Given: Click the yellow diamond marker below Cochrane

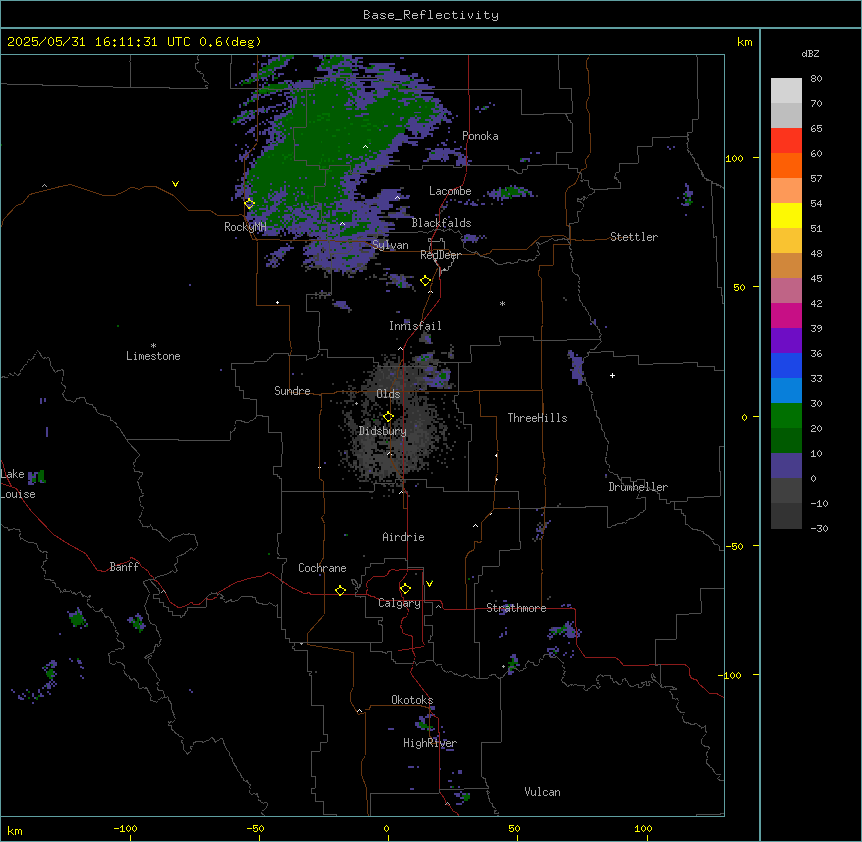Looking at the screenshot, I should pyautogui.click(x=340, y=591).
